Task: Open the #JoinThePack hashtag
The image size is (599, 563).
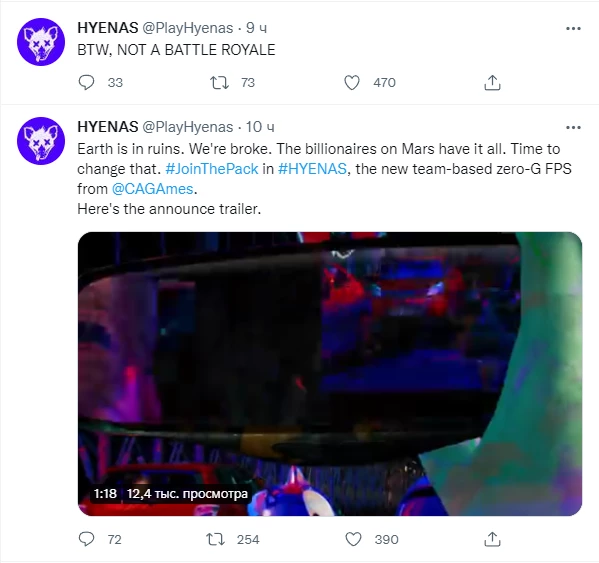Action: coord(212,169)
